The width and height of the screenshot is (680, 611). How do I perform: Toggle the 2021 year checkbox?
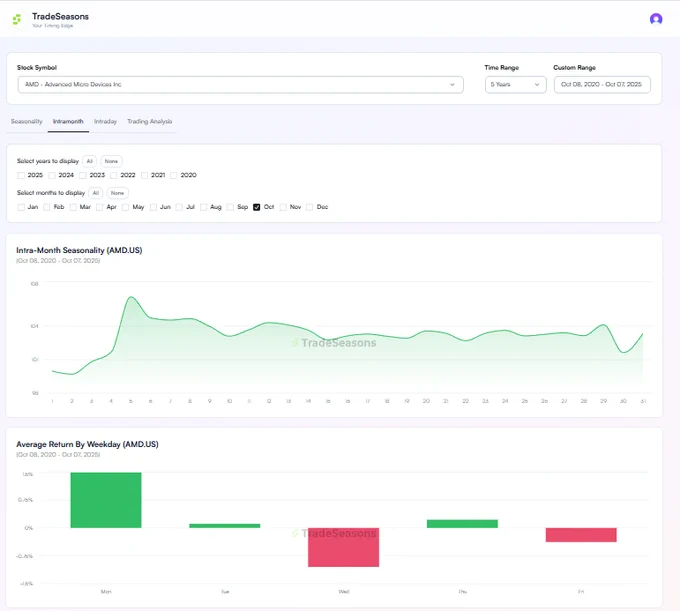pyautogui.click(x=144, y=175)
